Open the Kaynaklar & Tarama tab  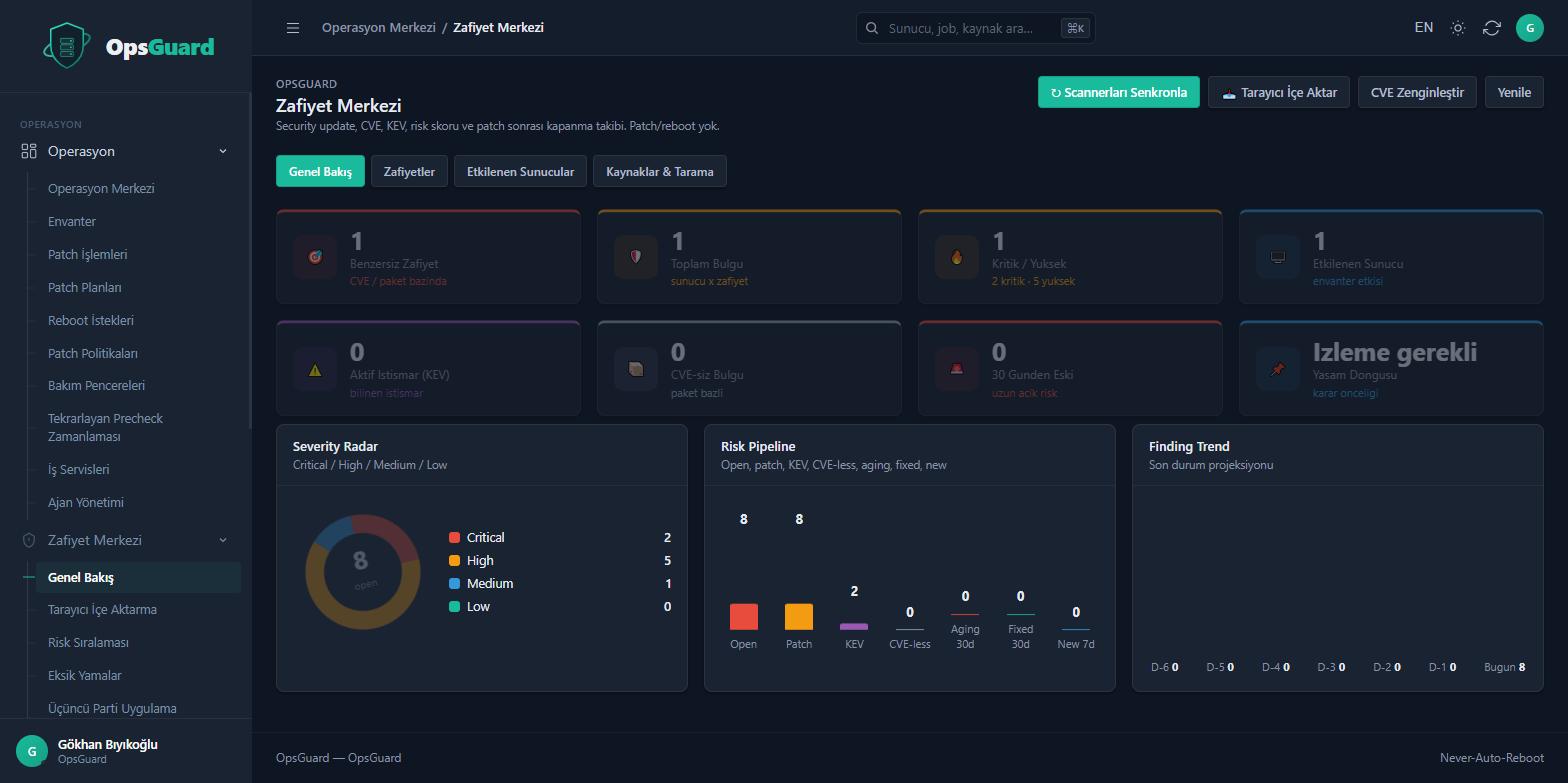(x=660, y=171)
